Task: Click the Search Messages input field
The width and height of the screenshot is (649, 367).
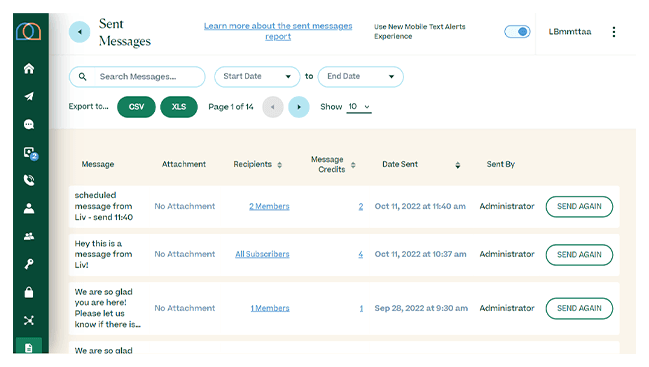Action: pyautogui.click(x=137, y=77)
